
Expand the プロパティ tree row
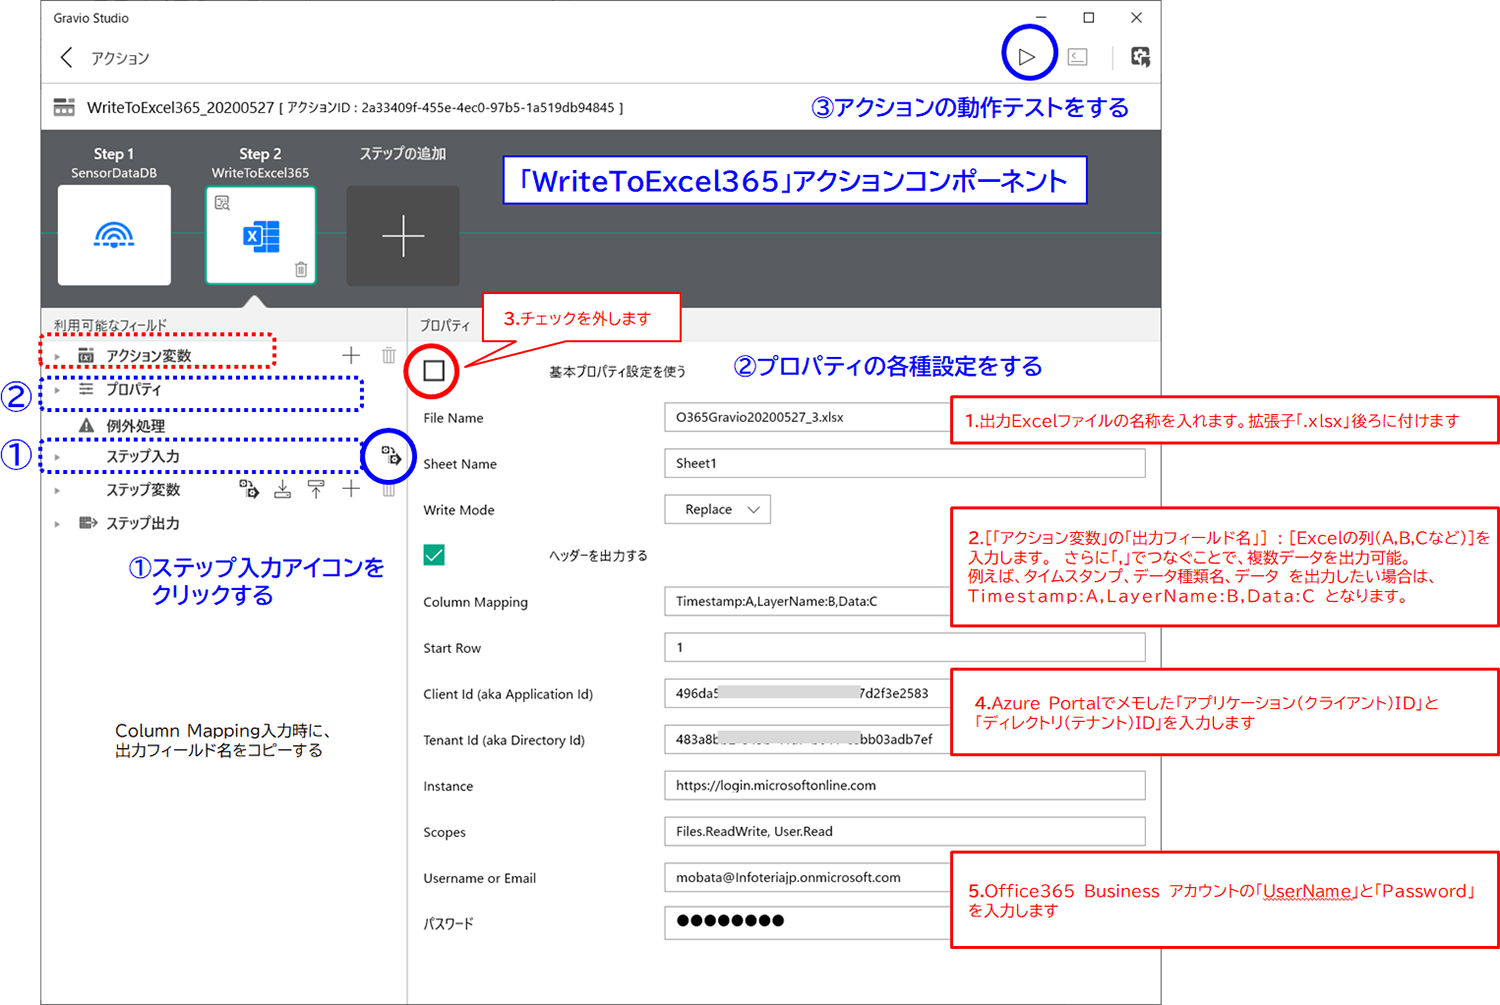click(x=57, y=390)
